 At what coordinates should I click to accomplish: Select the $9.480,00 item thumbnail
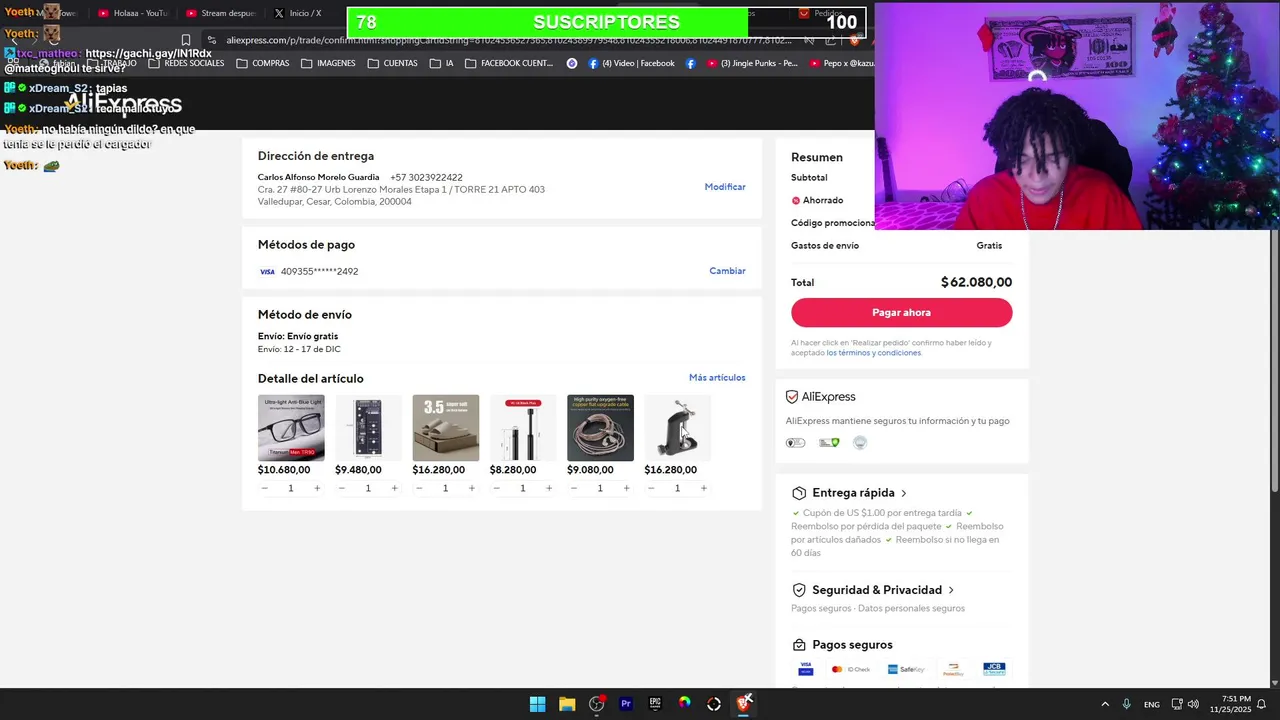[x=368, y=428]
